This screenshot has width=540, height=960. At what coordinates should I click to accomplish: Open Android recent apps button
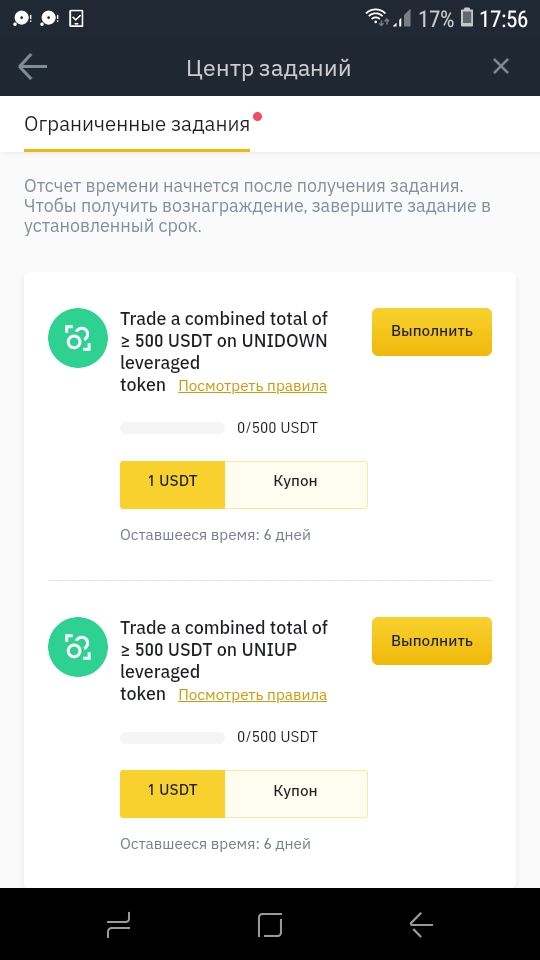click(x=118, y=924)
